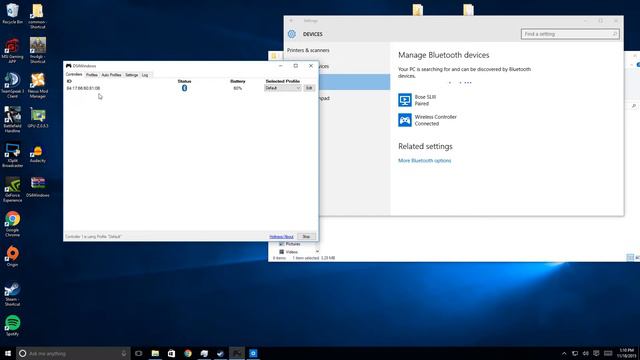Image resolution: width=640 pixels, height=360 pixels.
Task: Open the Settings tab in DS4Windows
Action: pos(131,75)
